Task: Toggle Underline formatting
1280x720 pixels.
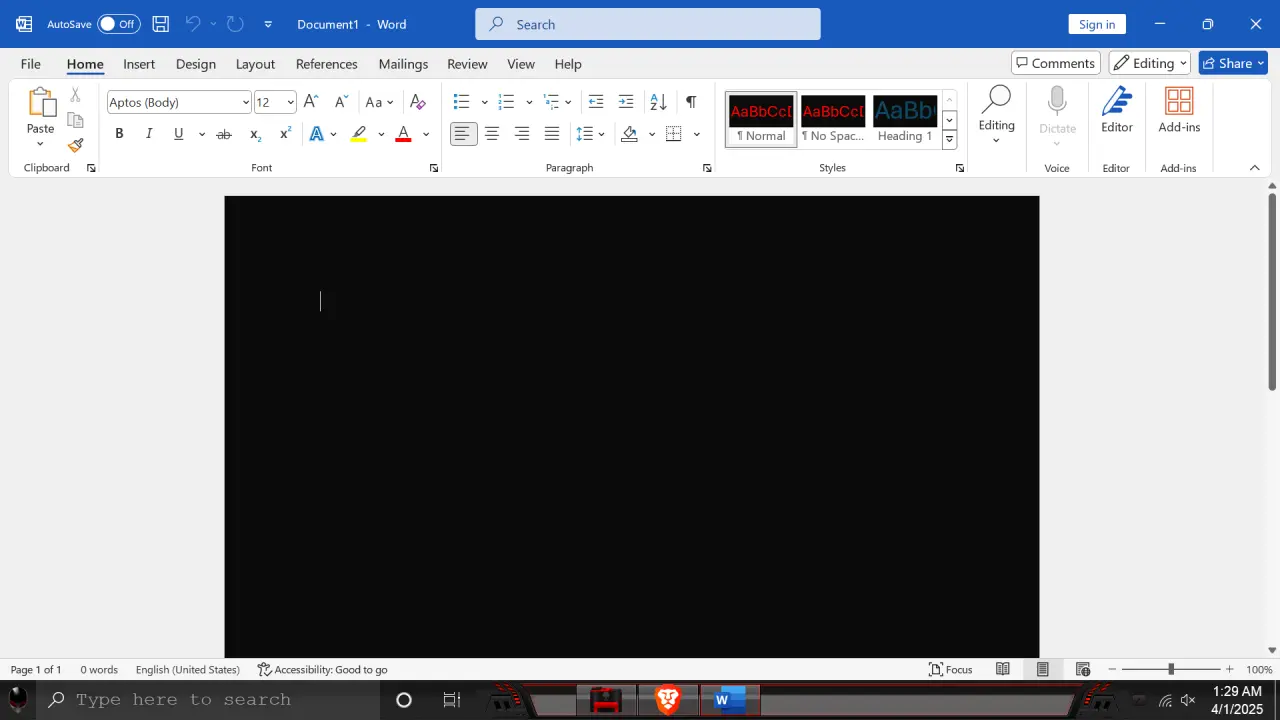Action: point(179,134)
